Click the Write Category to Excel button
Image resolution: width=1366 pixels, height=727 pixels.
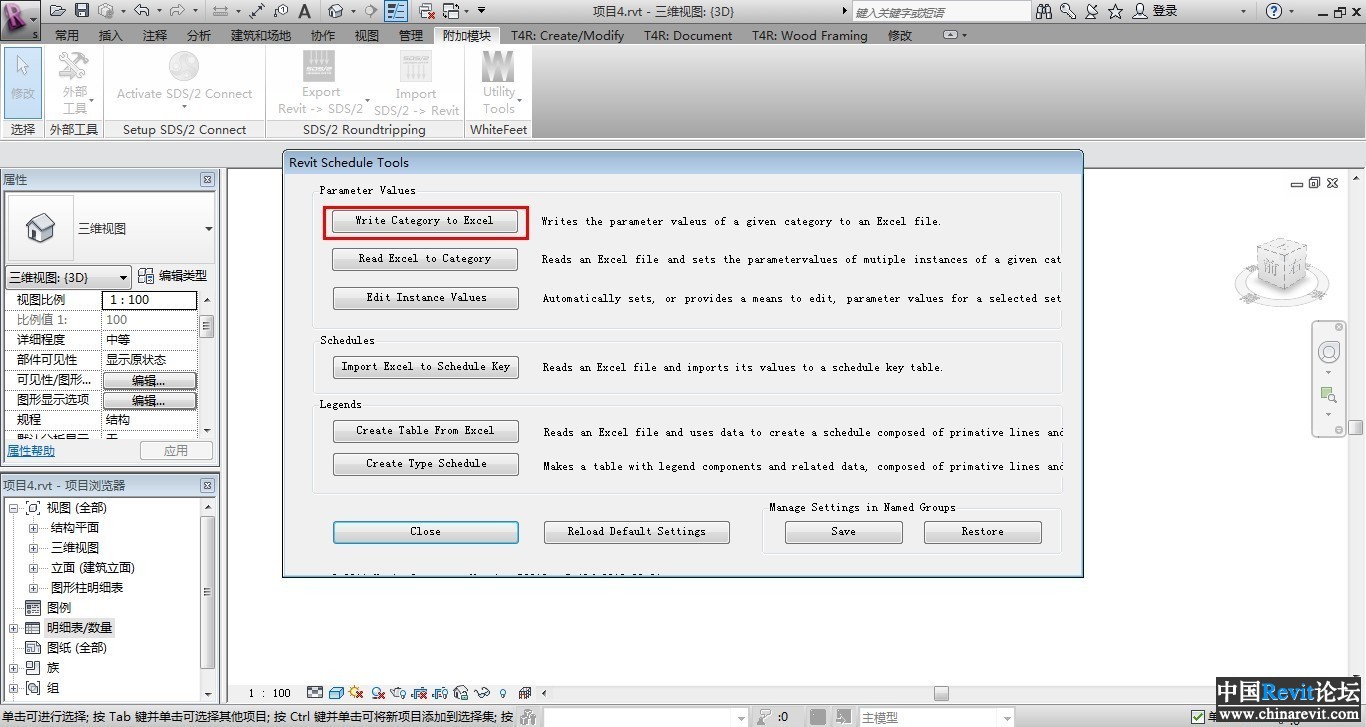(x=425, y=221)
